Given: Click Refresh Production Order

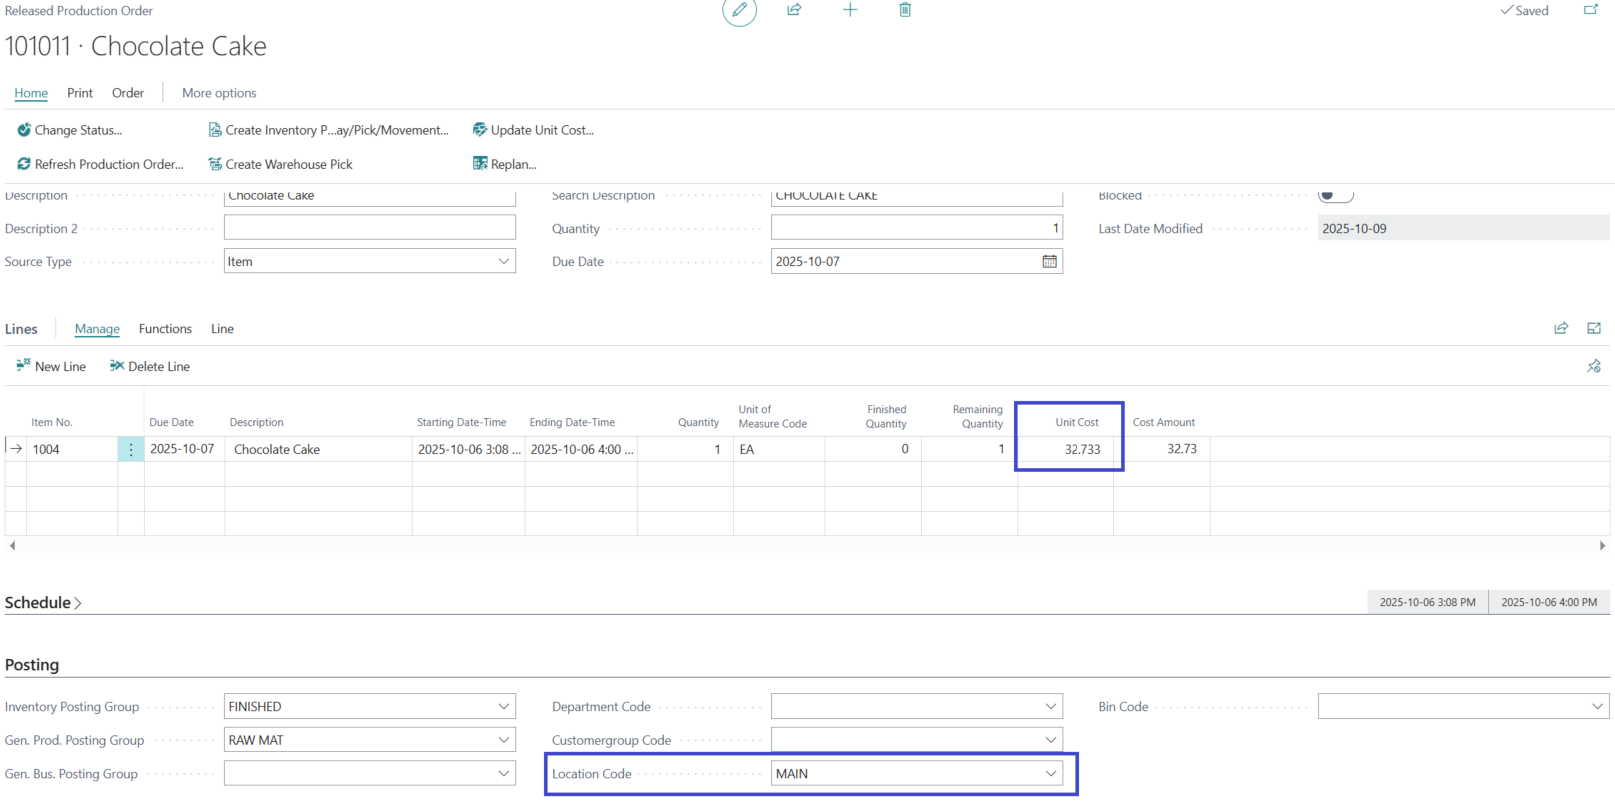Looking at the screenshot, I should pyautogui.click(x=100, y=164).
